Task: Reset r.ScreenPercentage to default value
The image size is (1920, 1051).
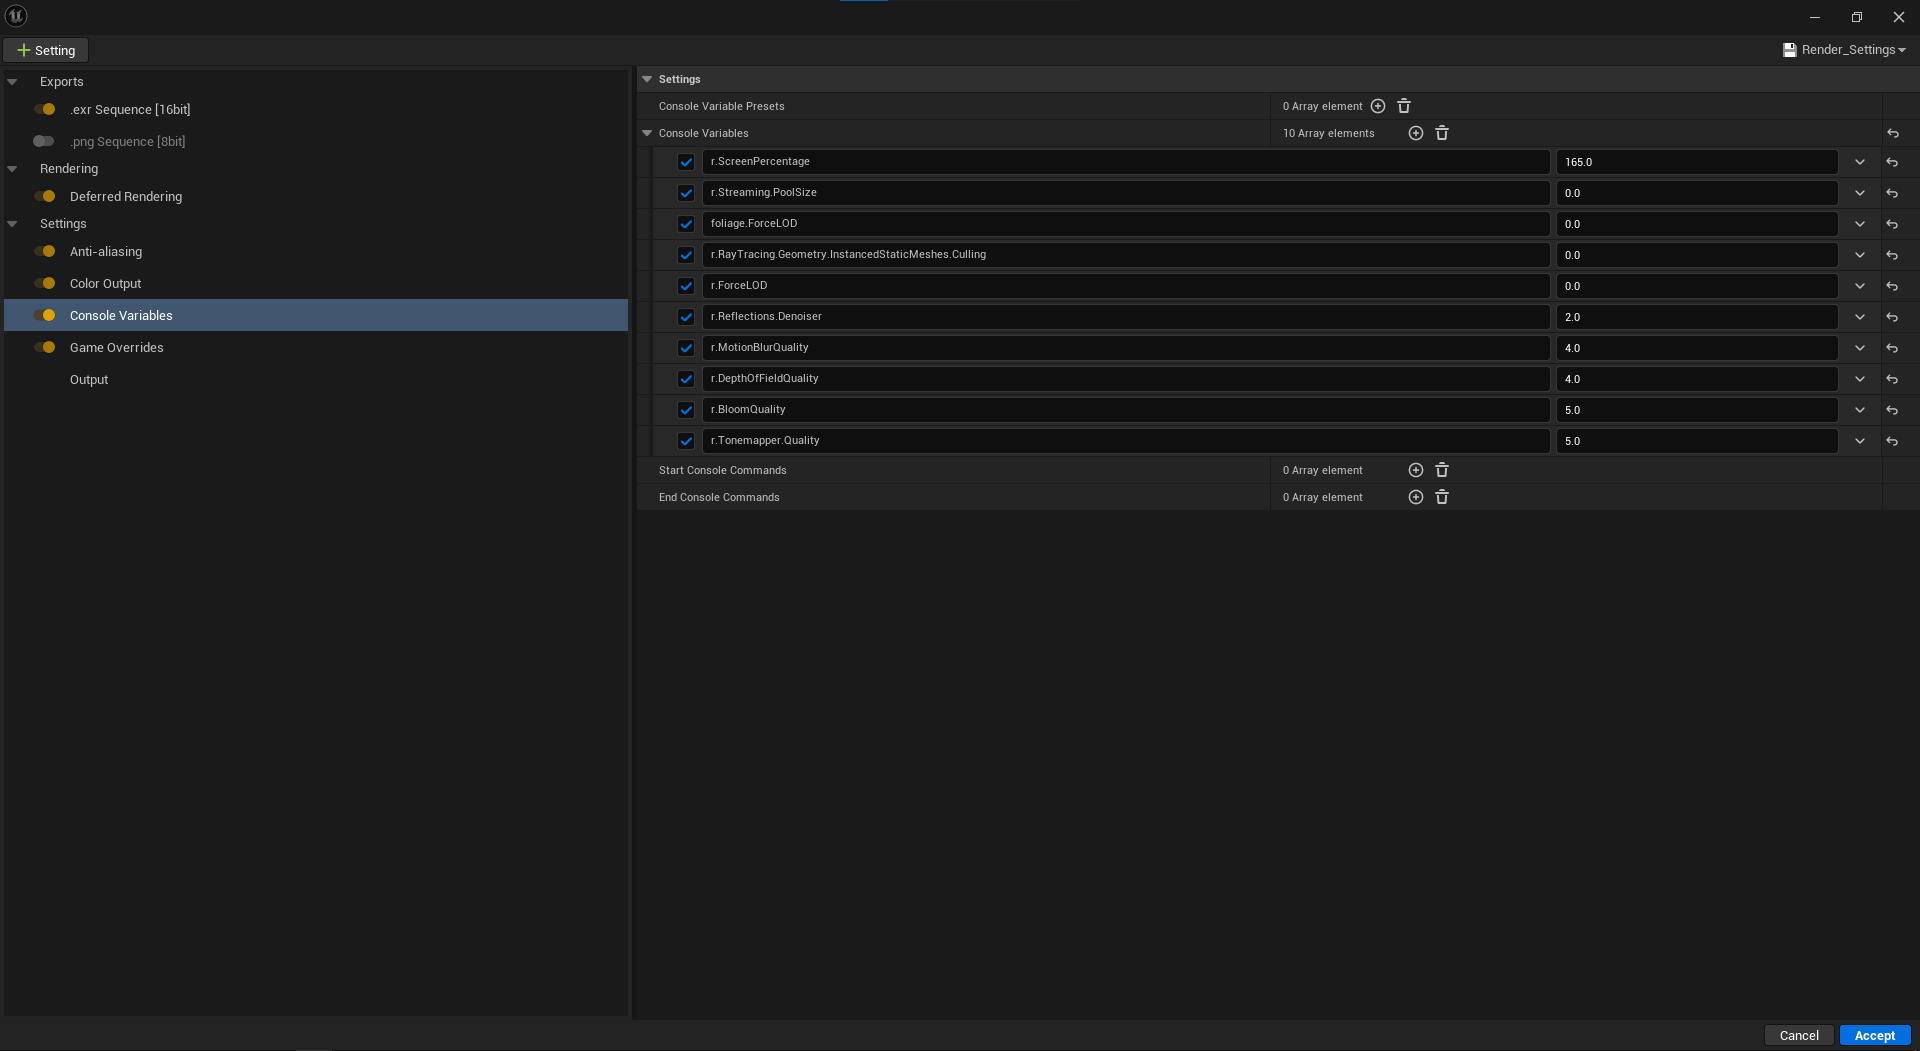Action: [1892, 162]
